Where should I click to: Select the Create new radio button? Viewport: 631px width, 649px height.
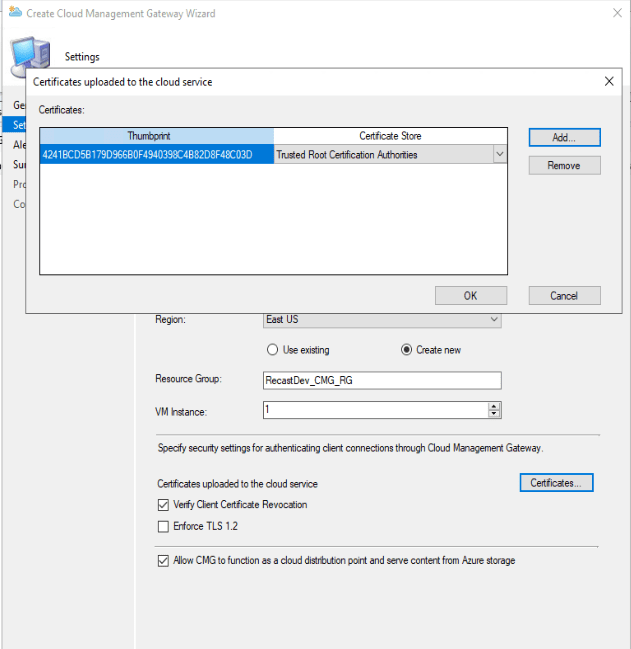406,350
